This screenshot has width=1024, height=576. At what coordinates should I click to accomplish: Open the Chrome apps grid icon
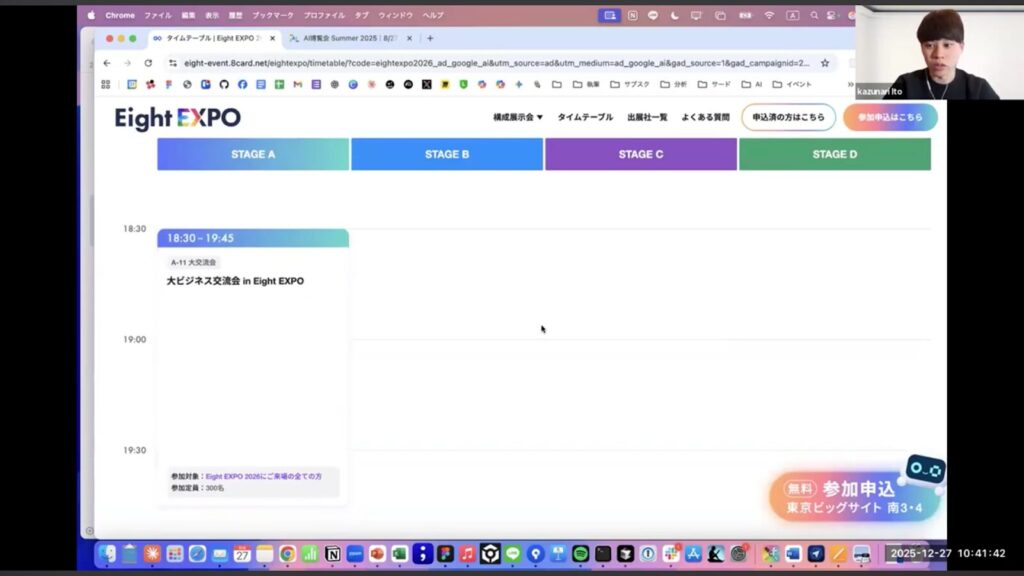pyautogui.click(x=106, y=85)
